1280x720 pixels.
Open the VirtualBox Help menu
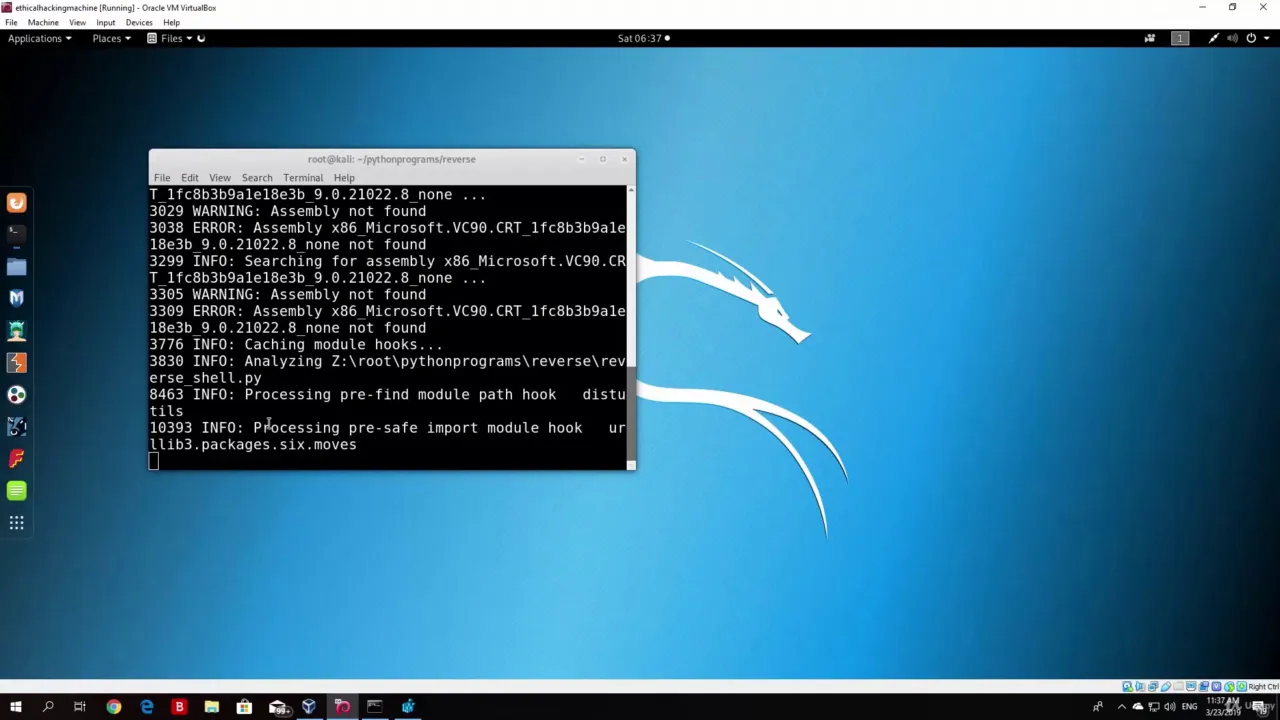[171, 22]
